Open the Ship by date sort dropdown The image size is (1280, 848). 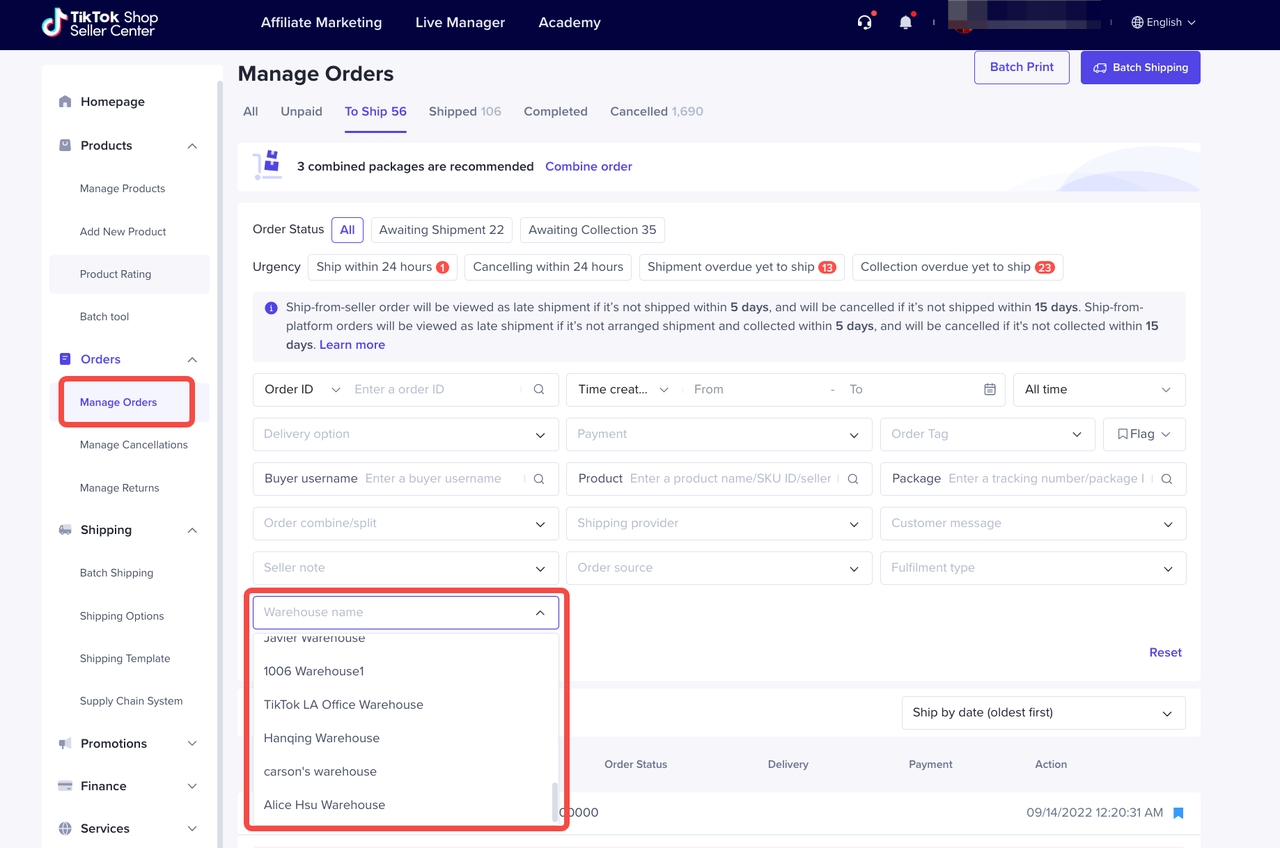click(1042, 713)
